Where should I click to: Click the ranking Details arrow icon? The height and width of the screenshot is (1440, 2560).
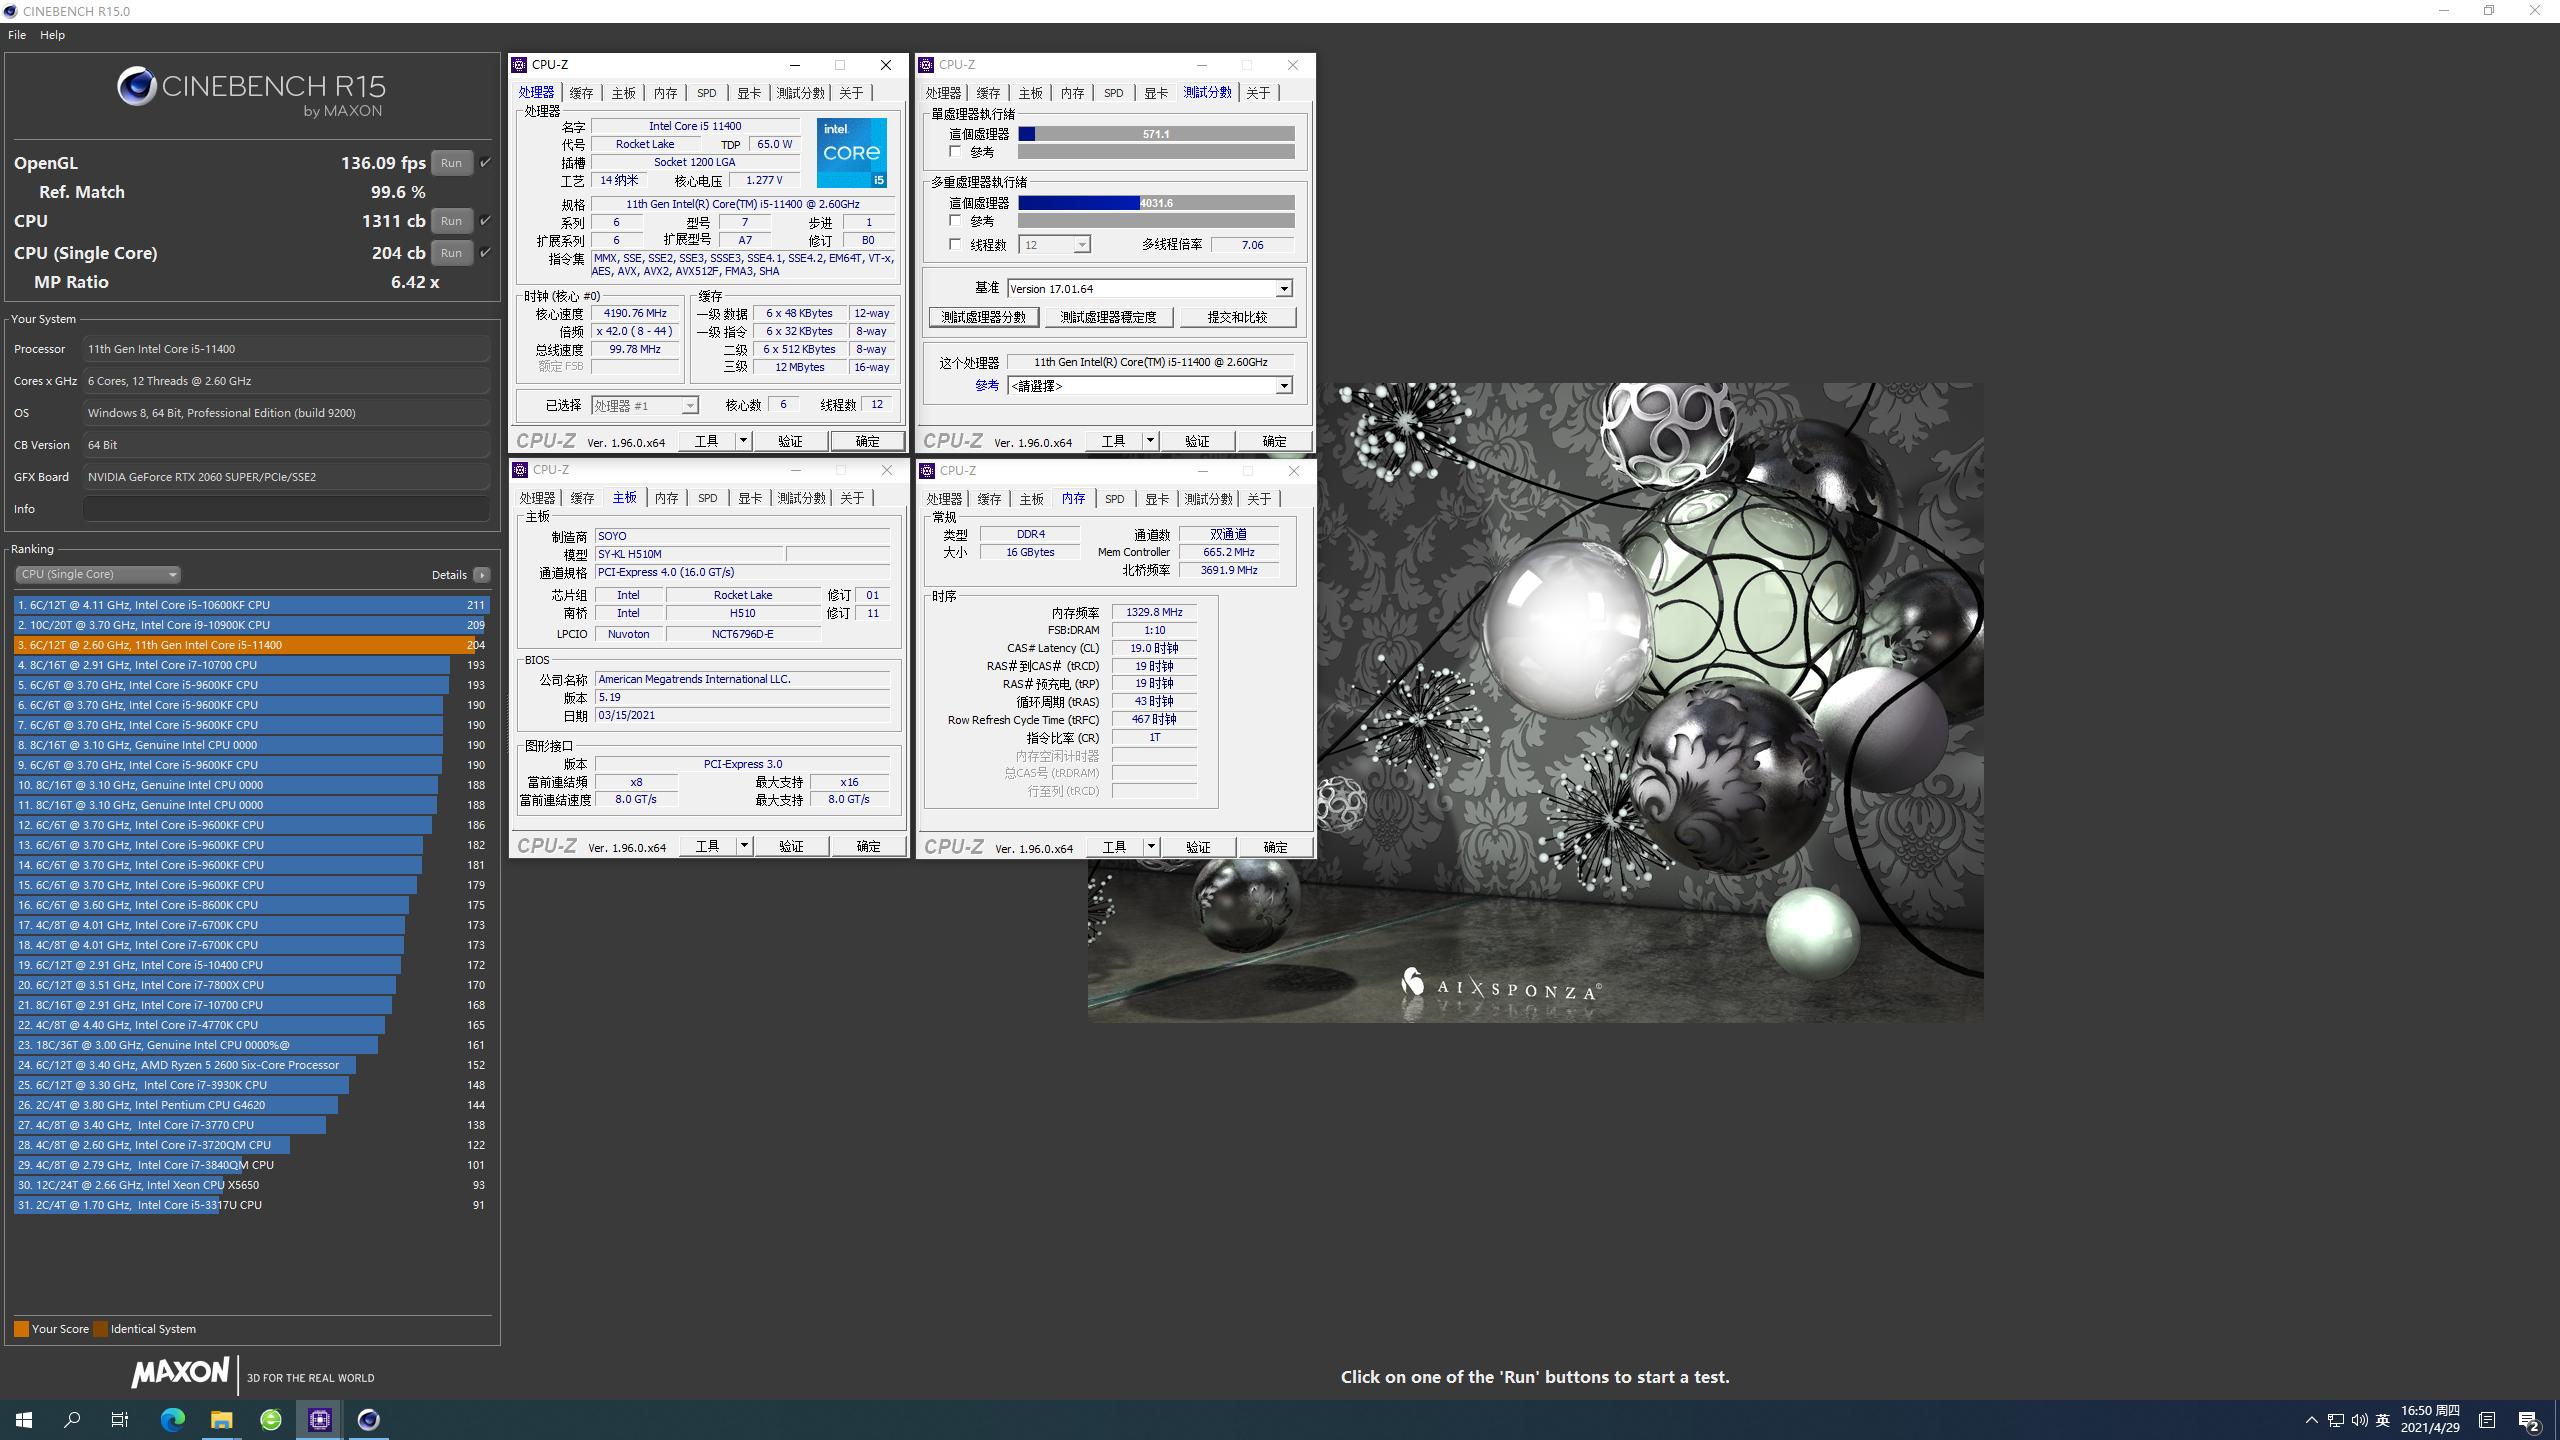point(482,575)
